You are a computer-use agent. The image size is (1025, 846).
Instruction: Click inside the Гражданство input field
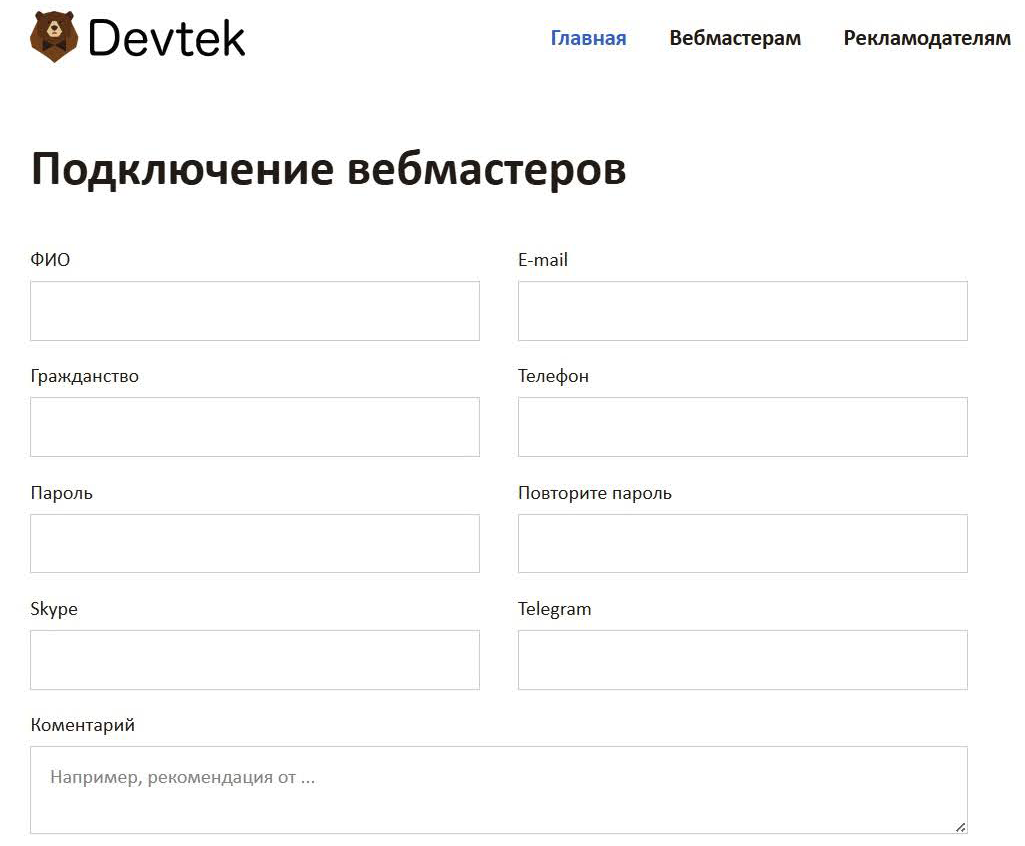pyautogui.click(x=254, y=426)
